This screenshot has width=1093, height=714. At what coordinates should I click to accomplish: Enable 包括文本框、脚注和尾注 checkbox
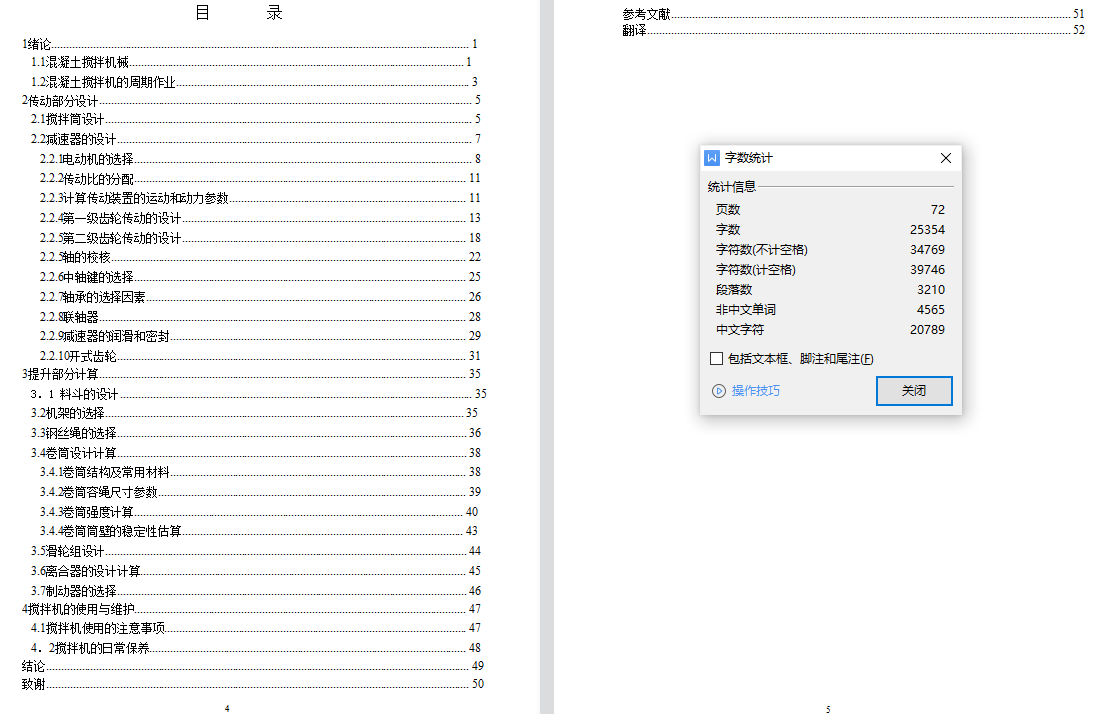[716, 359]
